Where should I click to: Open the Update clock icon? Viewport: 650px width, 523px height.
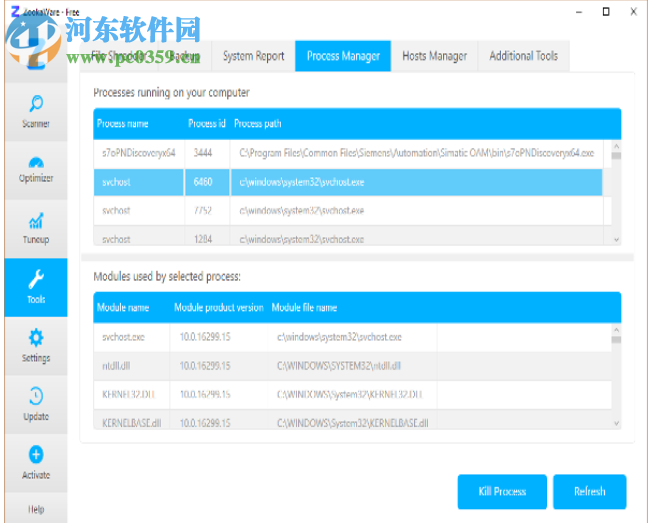[36, 396]
